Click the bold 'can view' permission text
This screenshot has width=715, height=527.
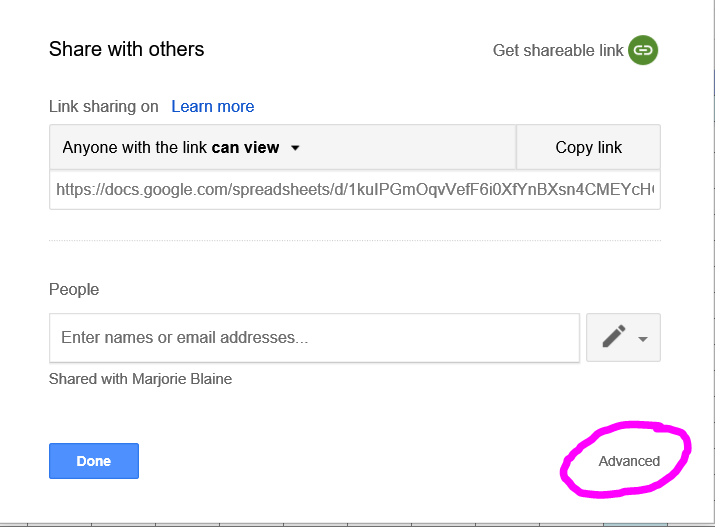tap(245, 148)
